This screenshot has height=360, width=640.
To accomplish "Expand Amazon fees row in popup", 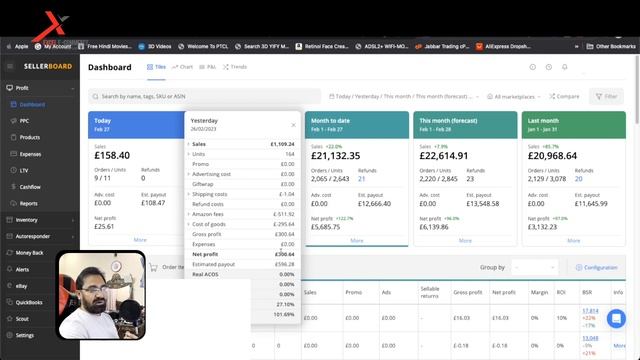I will point(189,214).
